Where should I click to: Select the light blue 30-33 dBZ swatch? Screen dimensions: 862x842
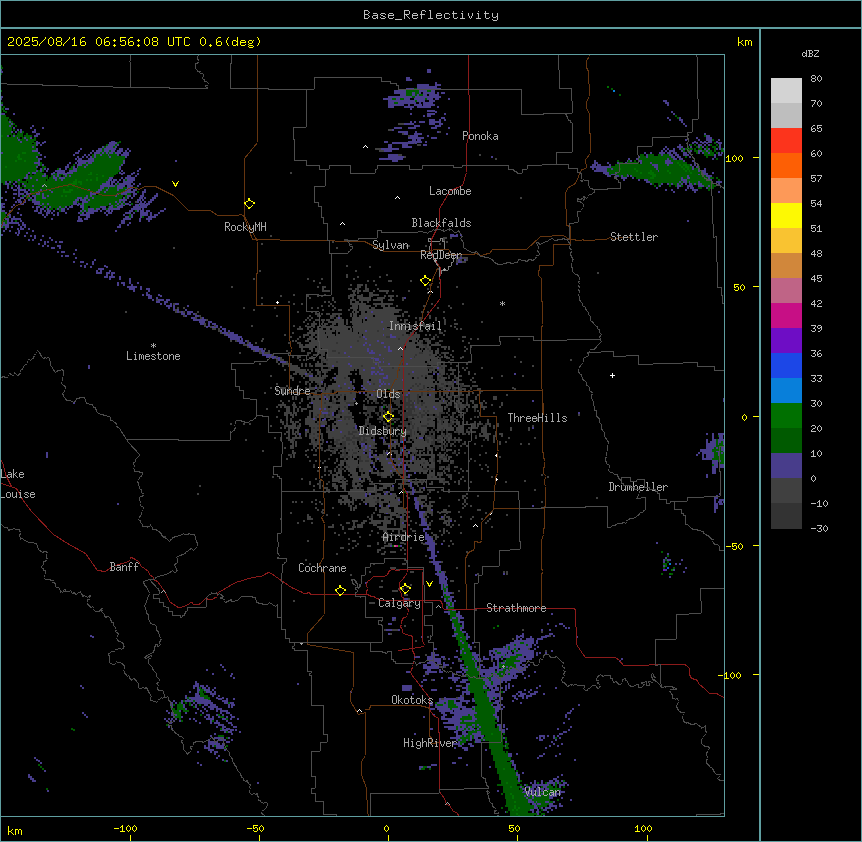(786, 391)
